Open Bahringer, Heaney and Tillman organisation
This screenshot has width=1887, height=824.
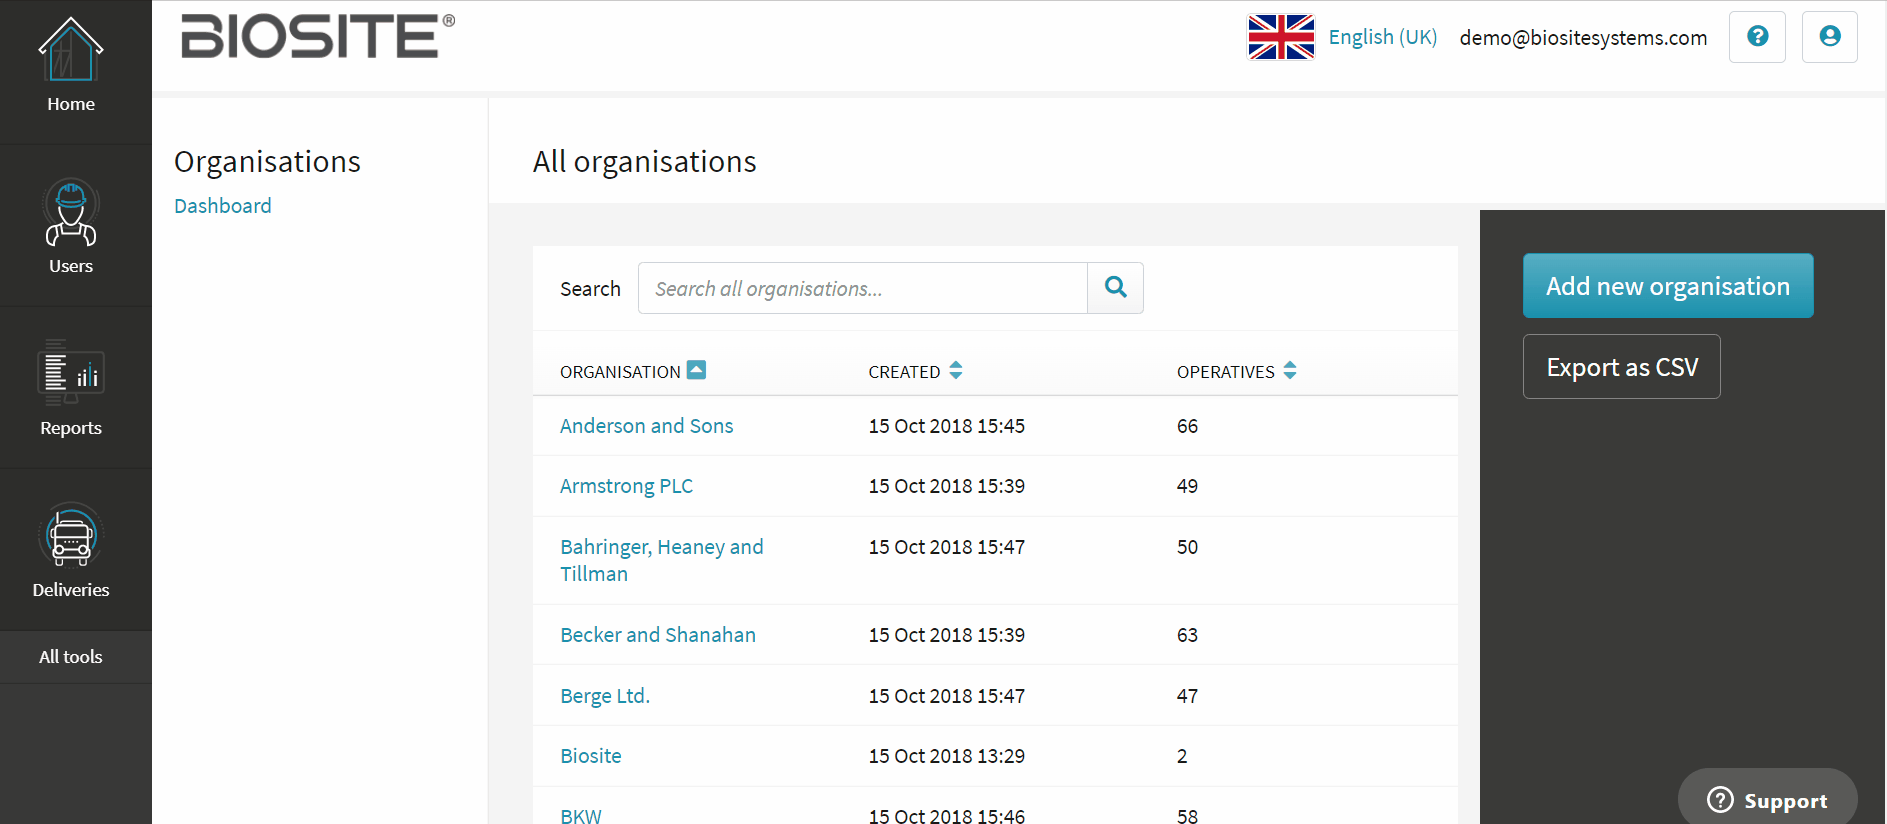pyautogui.click(x=662, y=560)
